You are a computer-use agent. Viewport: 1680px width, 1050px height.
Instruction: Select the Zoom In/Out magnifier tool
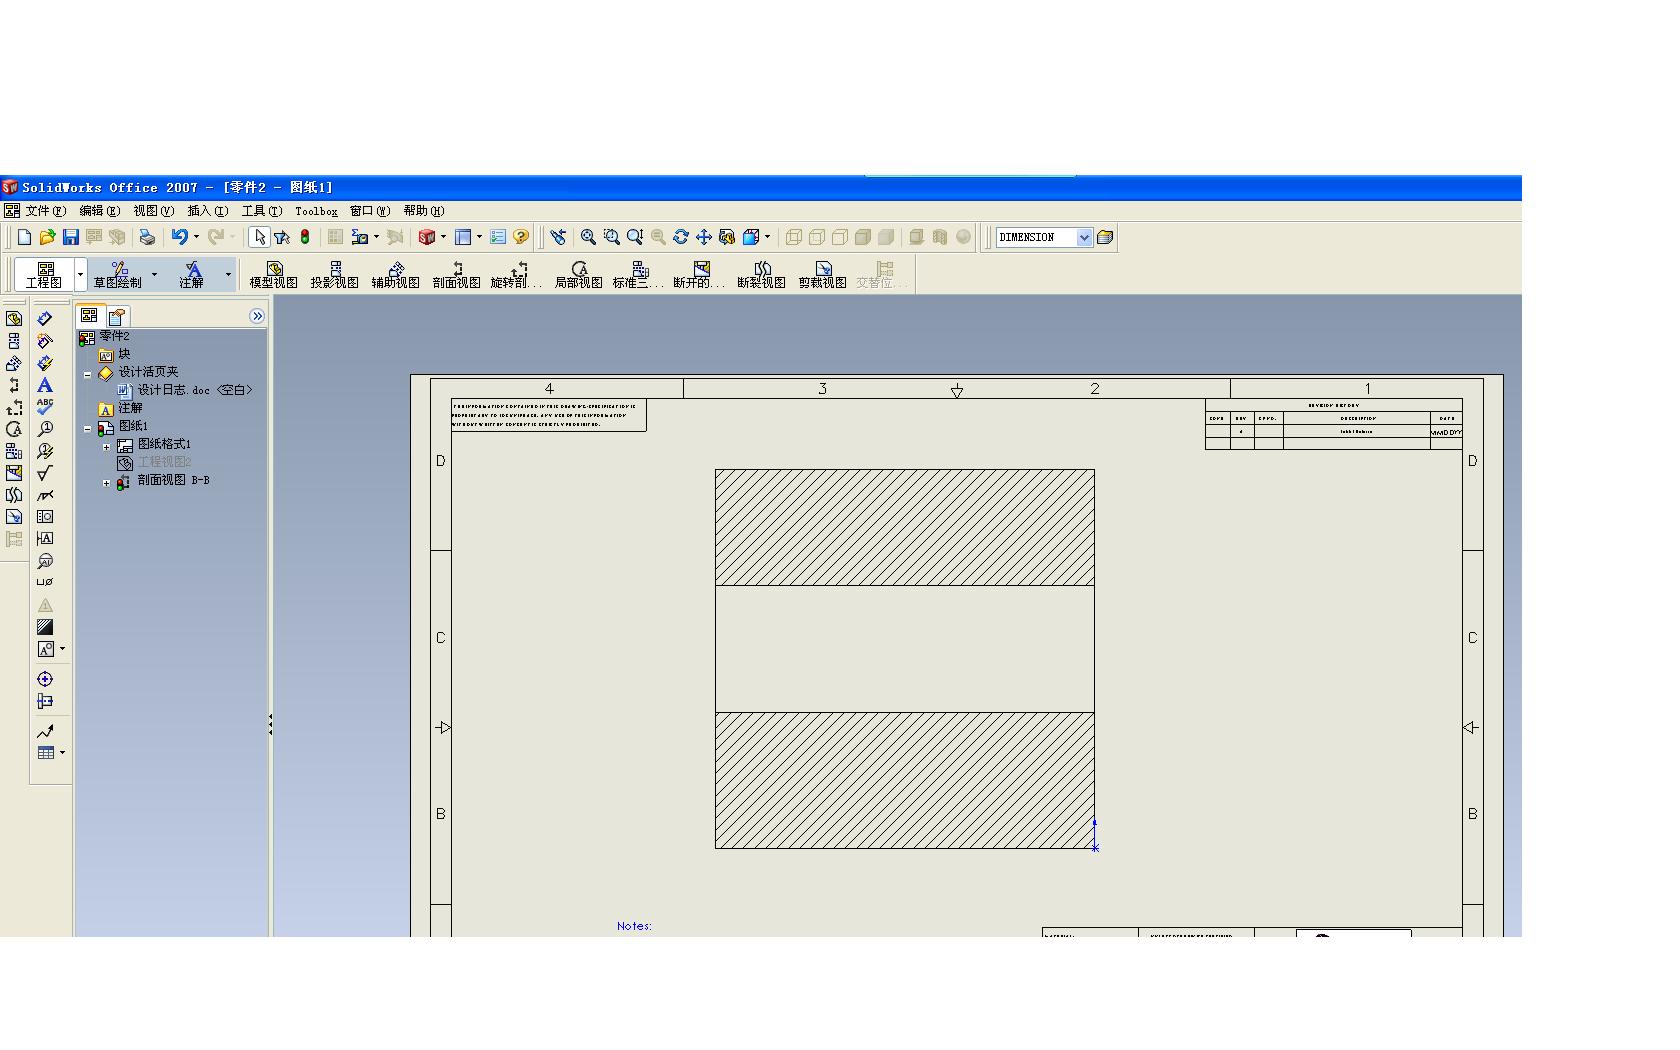634,237
